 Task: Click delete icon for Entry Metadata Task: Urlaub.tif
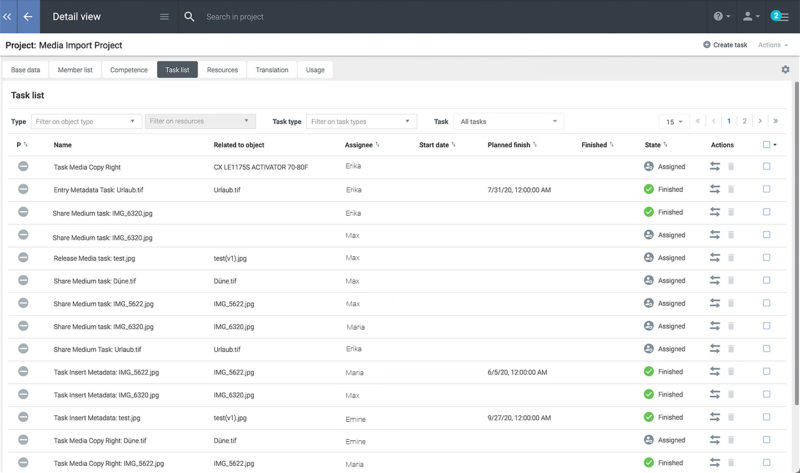click(731, 189)
